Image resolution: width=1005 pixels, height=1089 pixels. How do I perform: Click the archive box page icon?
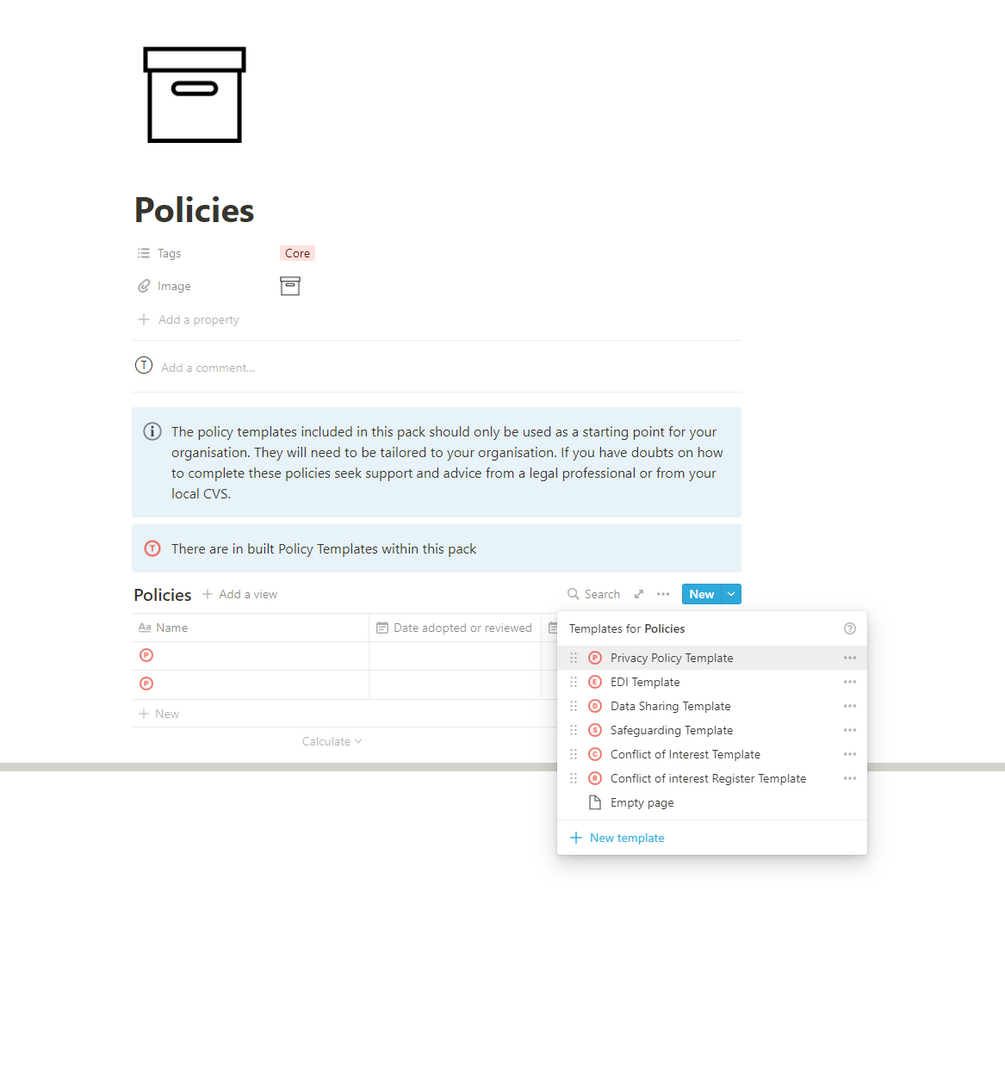pos(195,95)
